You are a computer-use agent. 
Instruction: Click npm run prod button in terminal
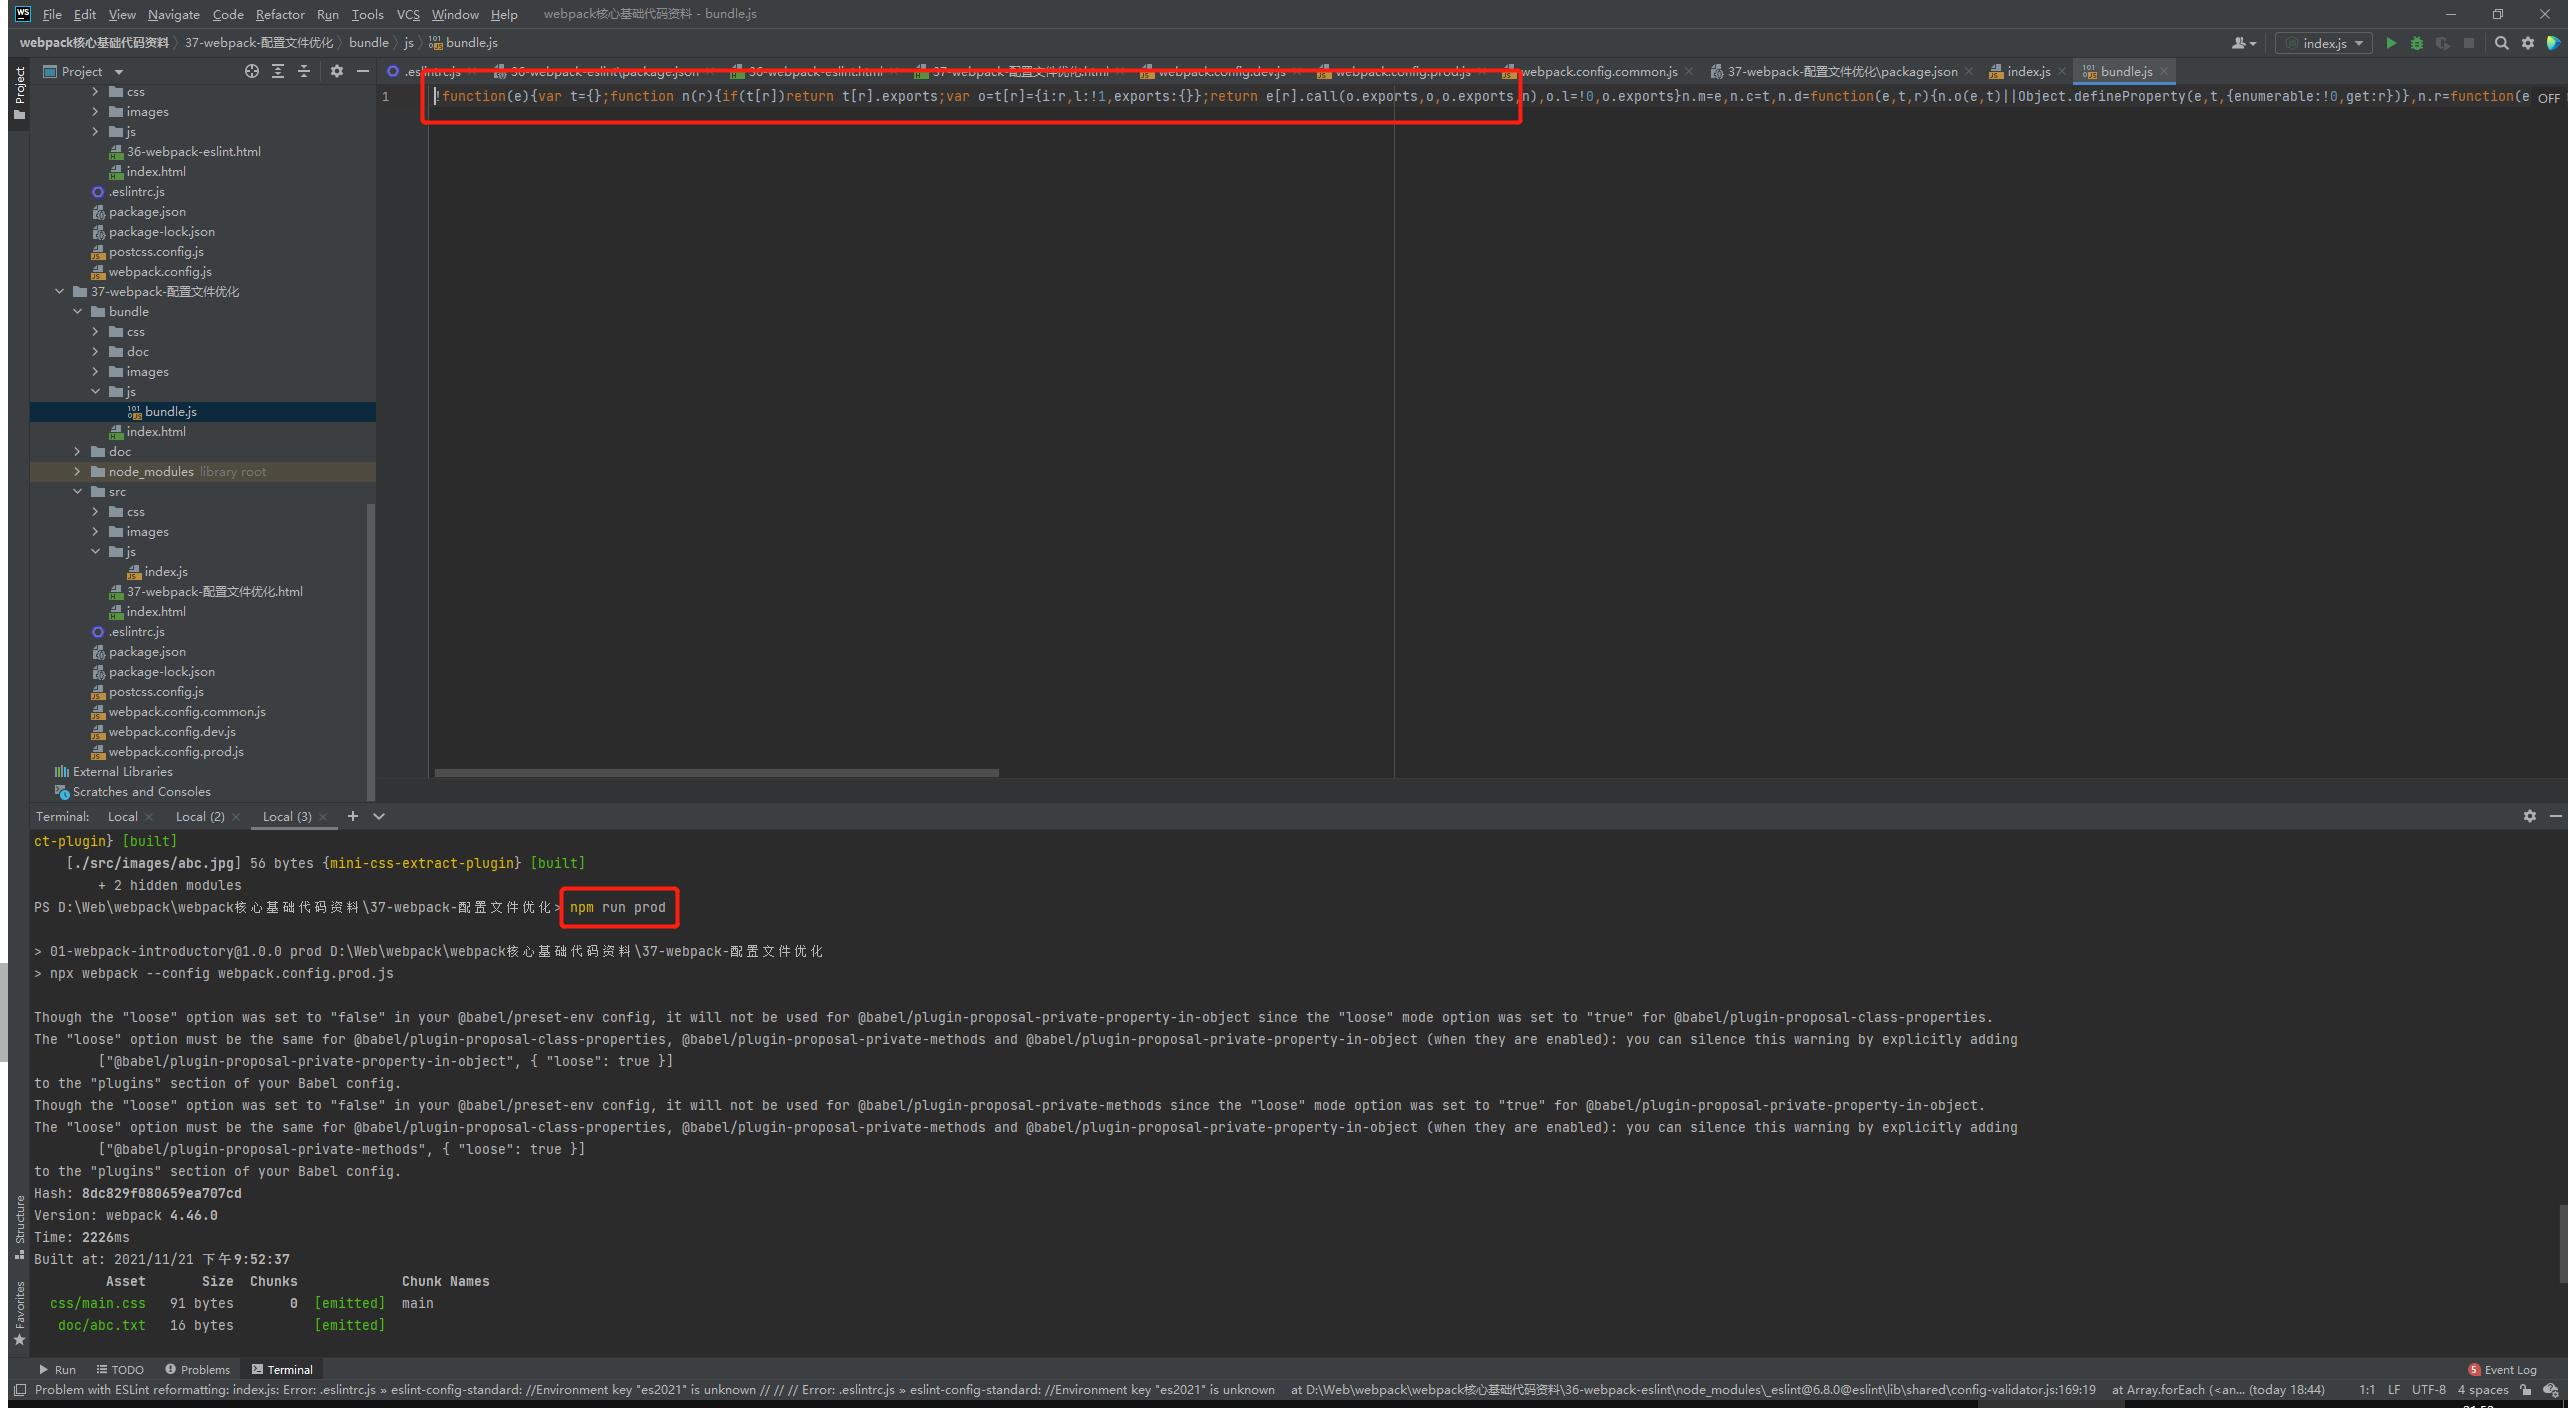click(621, 905)
